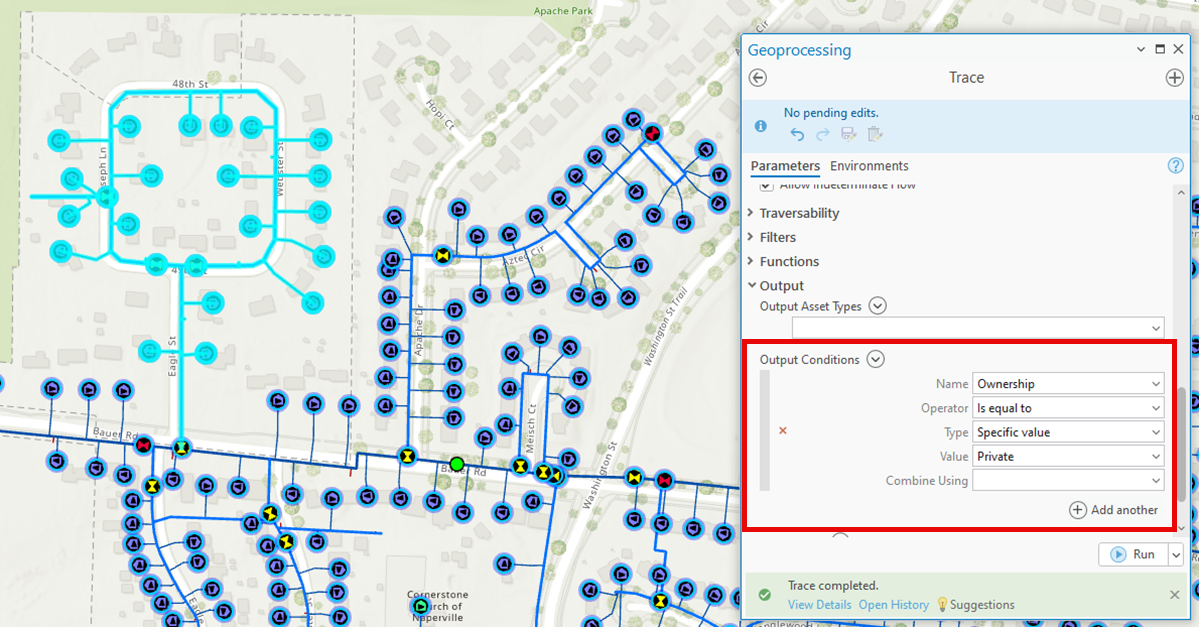Screen dimensions: 1199x627
Task: Open the Open History link
Action: tap(893, 605)
